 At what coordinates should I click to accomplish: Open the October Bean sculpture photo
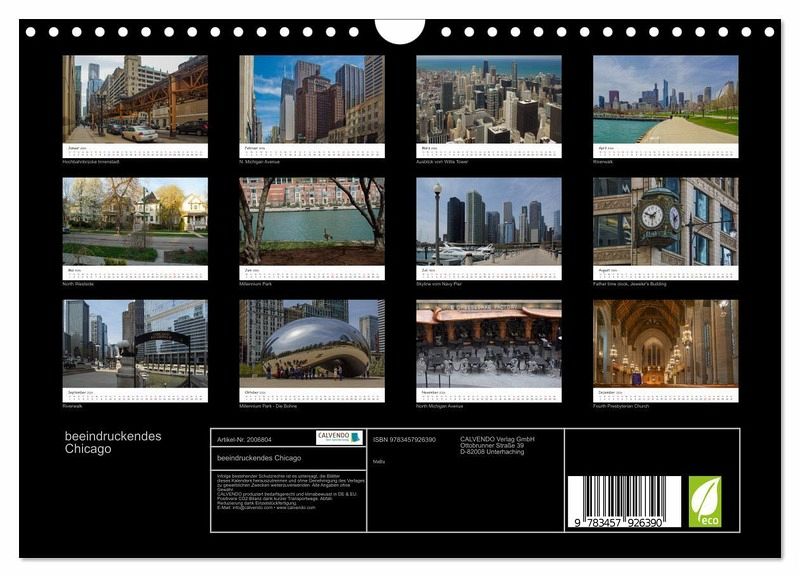point(312,343)
